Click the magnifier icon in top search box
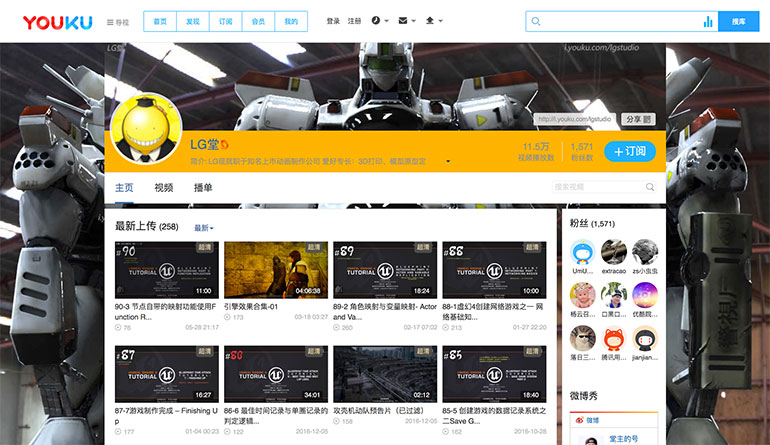Viewport: 770px width, 445px height. [x=536, y=21]
